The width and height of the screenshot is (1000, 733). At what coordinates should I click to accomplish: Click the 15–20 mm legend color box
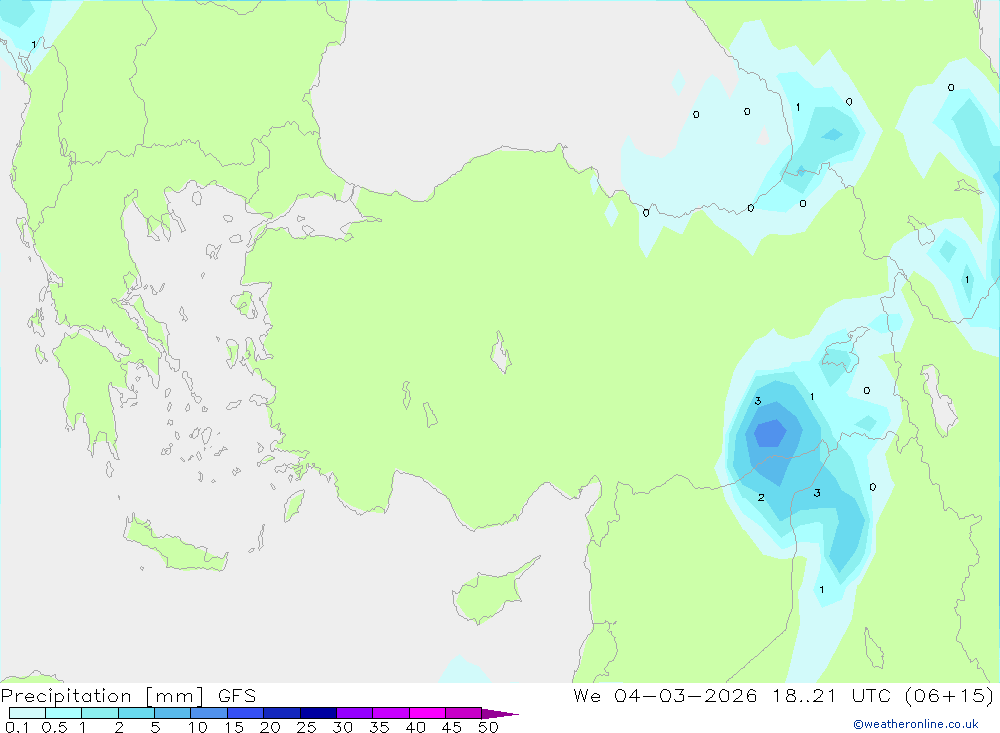tap(246, 713)
